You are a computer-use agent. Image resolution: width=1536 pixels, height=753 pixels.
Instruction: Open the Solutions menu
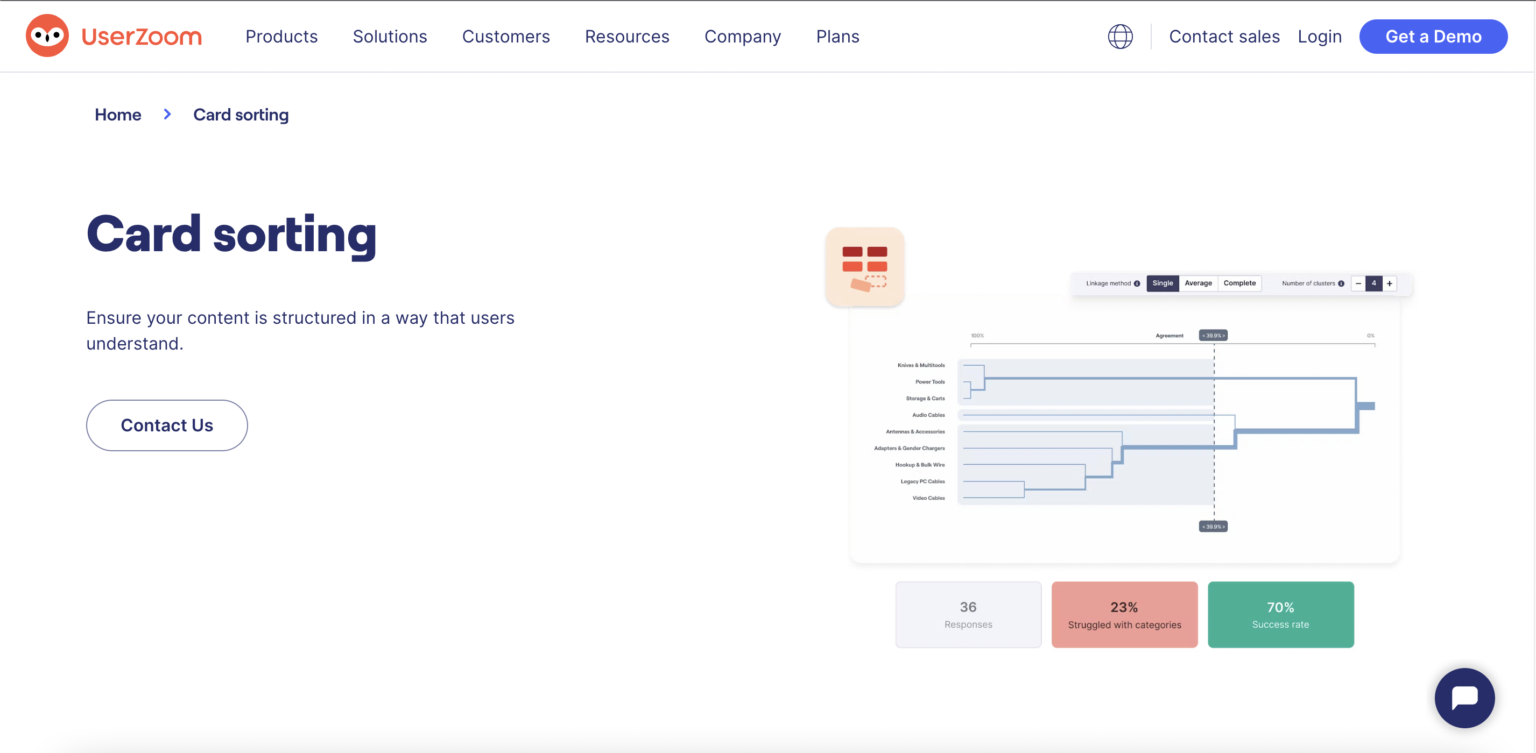point(389,36)
